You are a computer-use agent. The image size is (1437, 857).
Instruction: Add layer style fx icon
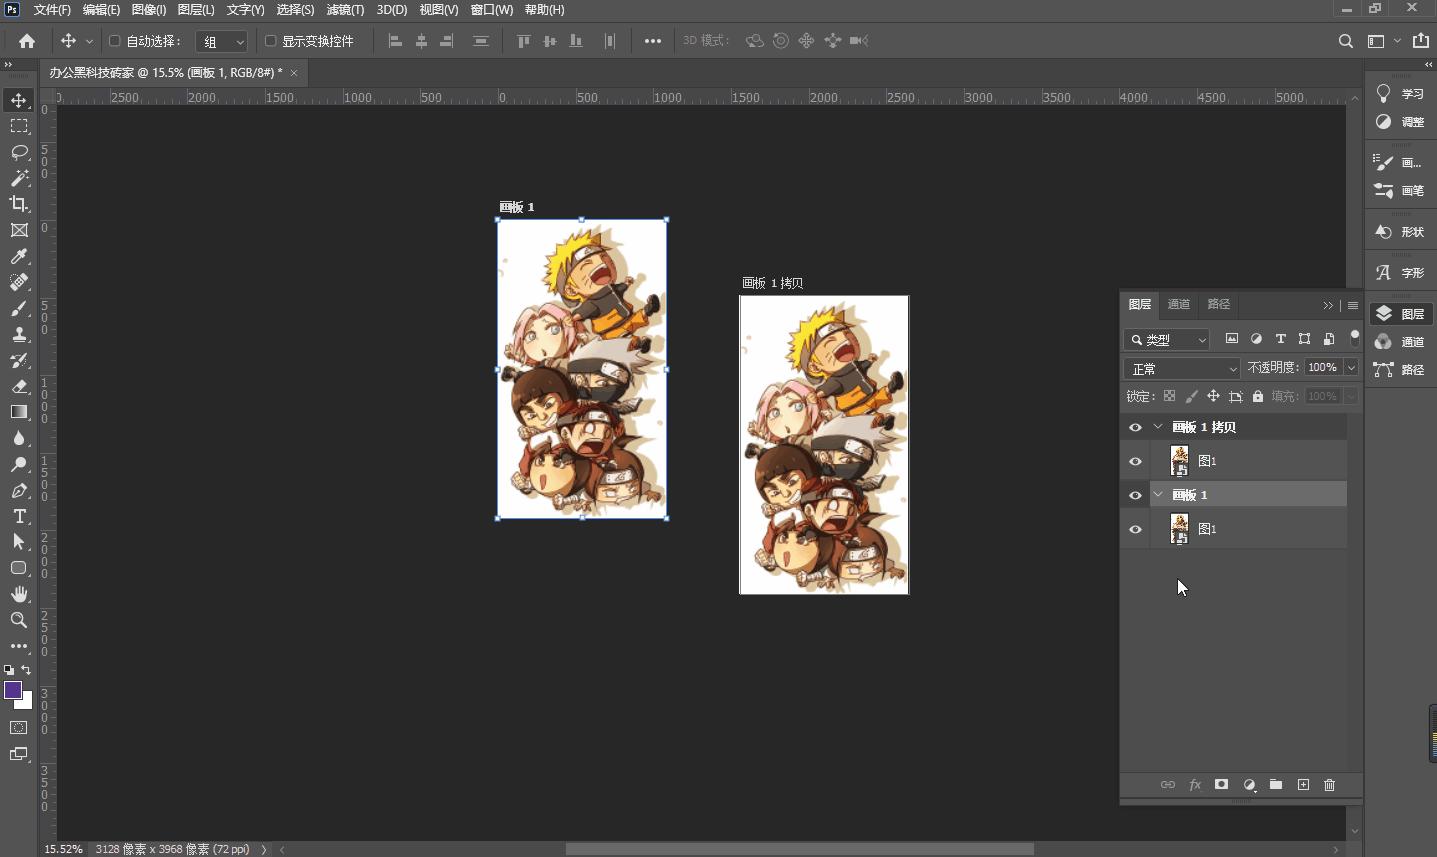1195,785
